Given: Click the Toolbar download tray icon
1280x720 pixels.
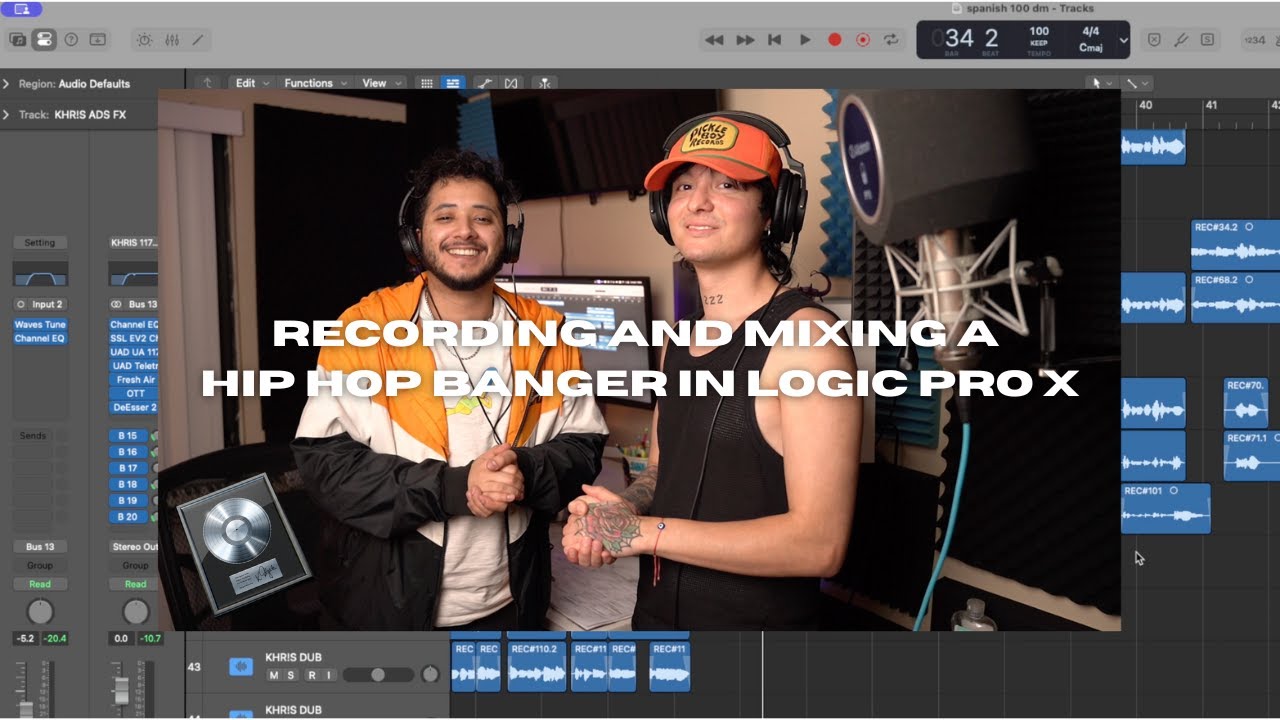Looking at the screenshot, I should (x=97, y=40).
